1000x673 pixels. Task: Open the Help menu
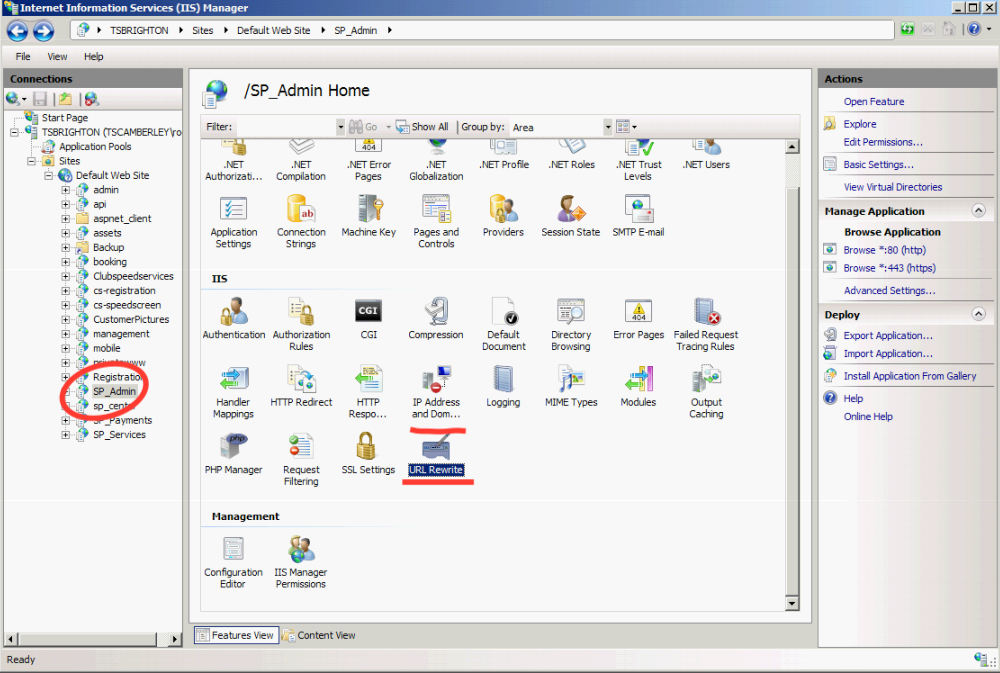click(x=94, y=57)
